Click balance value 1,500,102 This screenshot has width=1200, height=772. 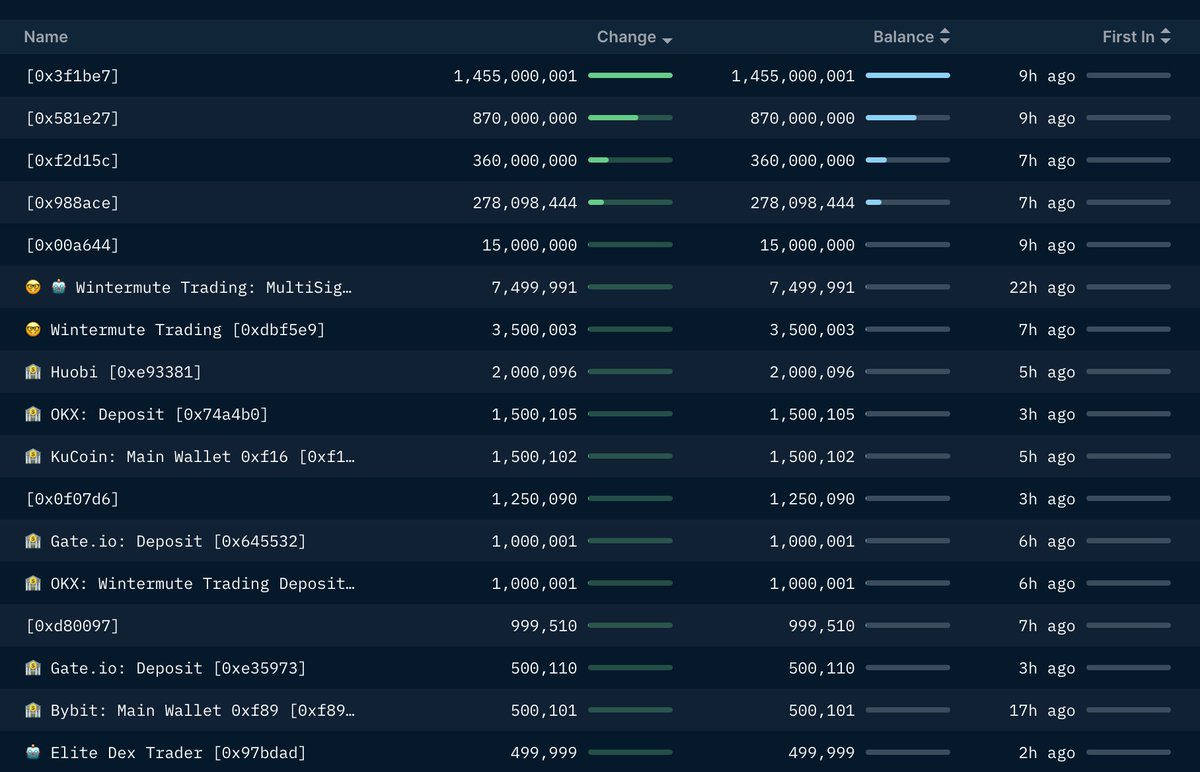coord(812,457)
